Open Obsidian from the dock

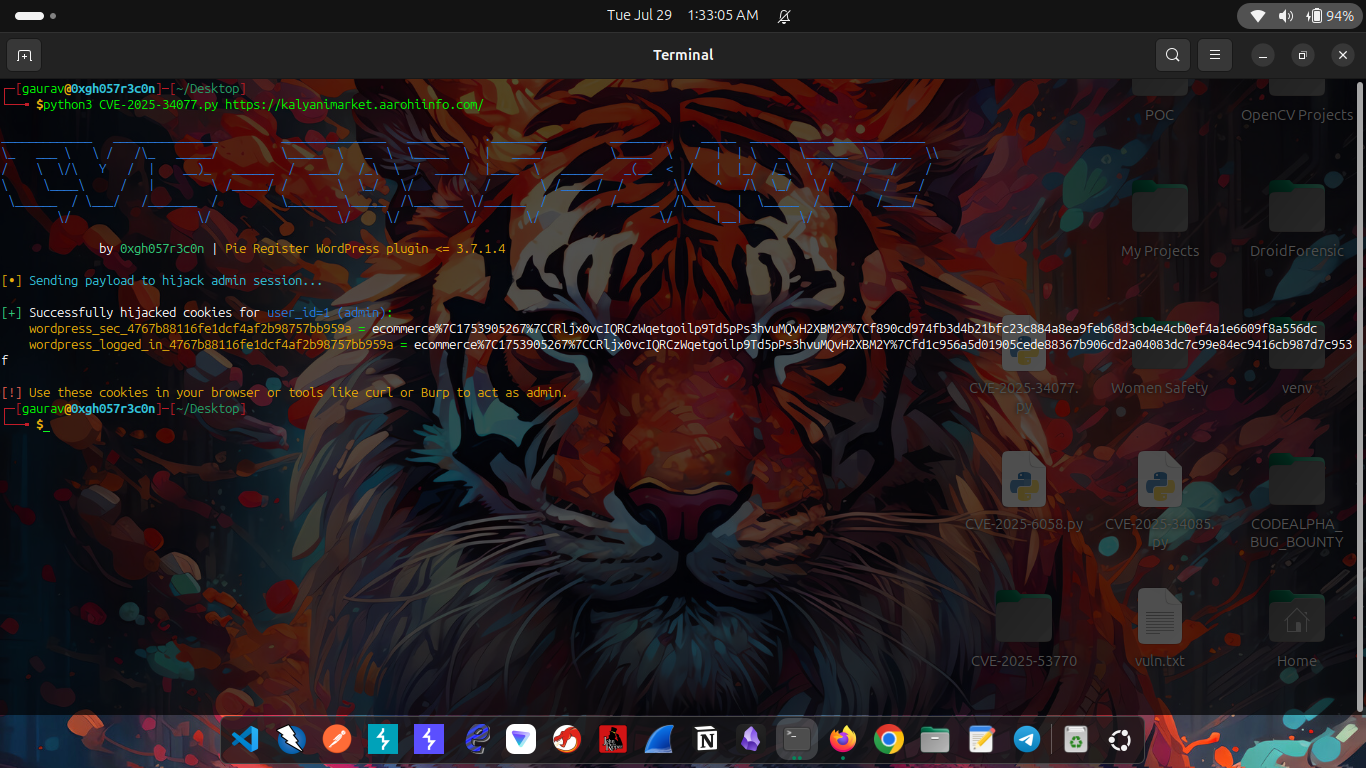[751, 739]
